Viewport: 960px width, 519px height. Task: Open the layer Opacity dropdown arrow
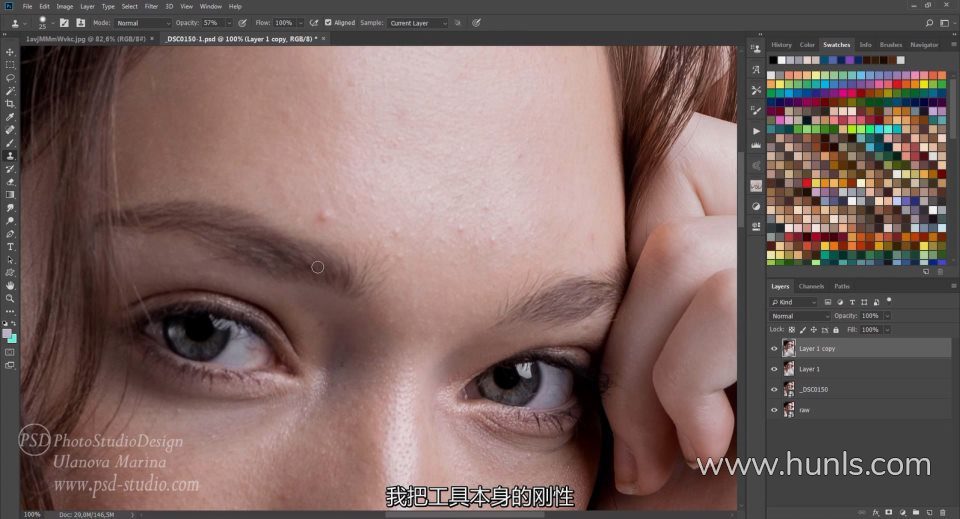887,316
